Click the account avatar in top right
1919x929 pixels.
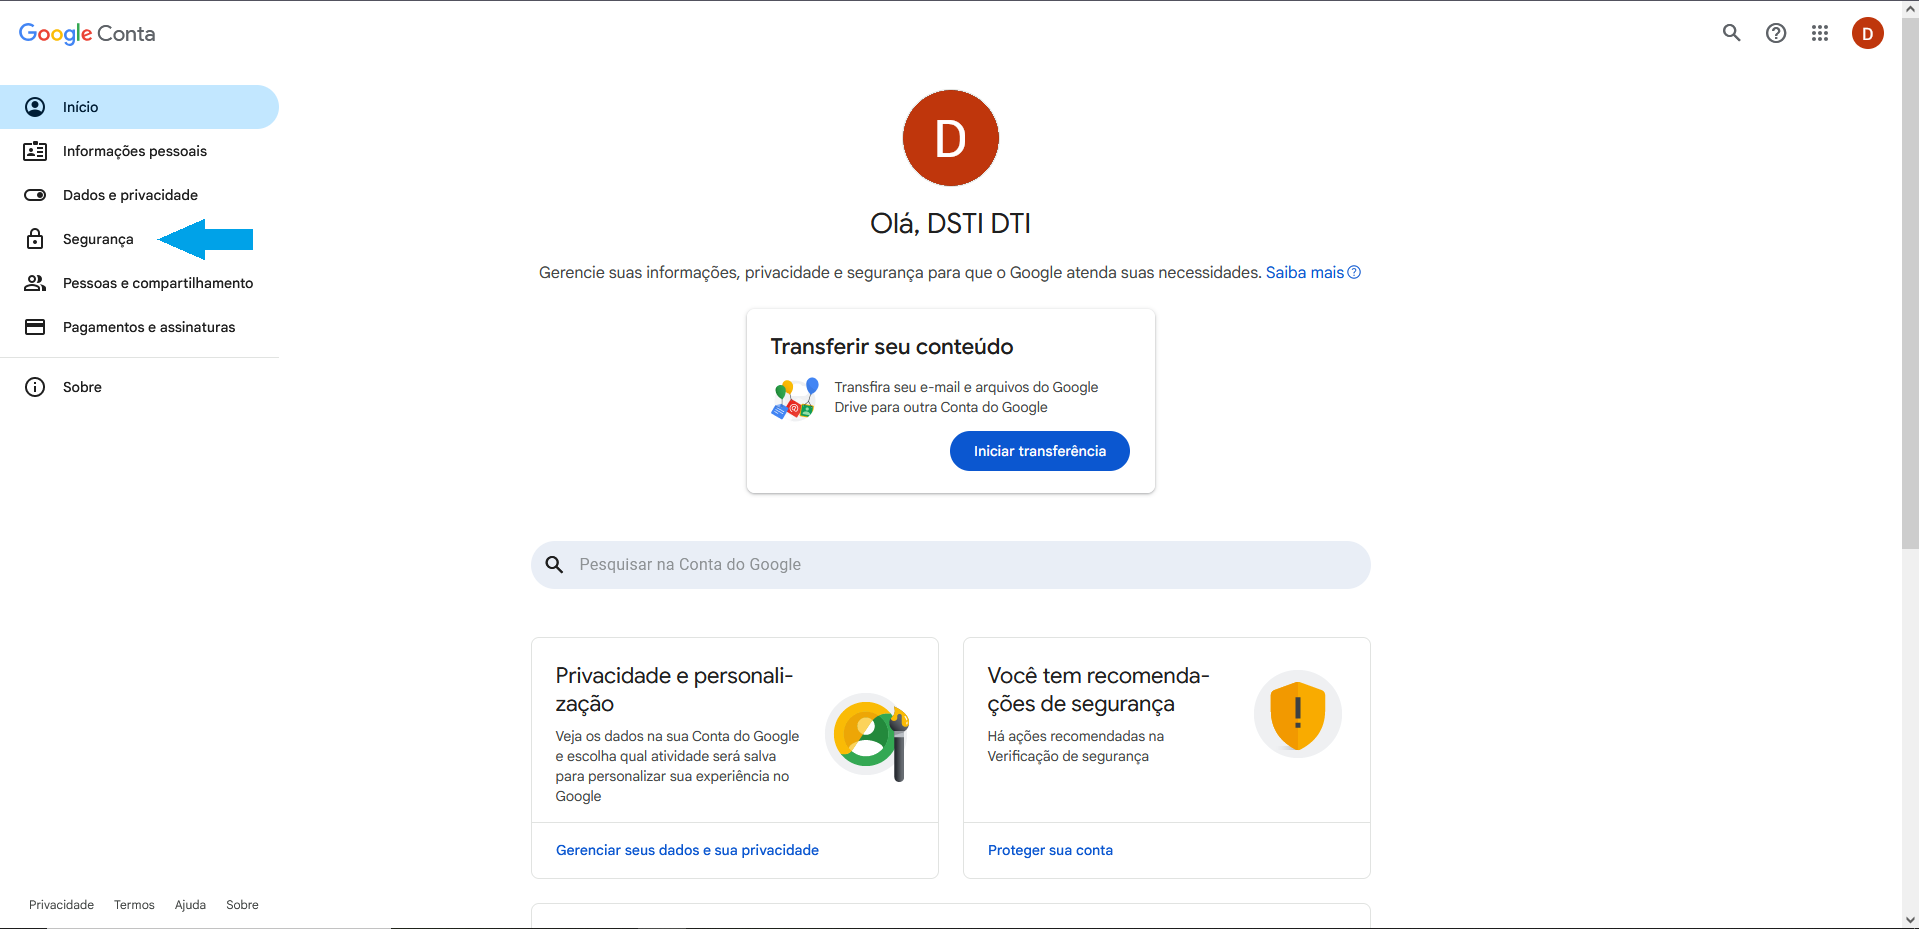(1866, 33)
